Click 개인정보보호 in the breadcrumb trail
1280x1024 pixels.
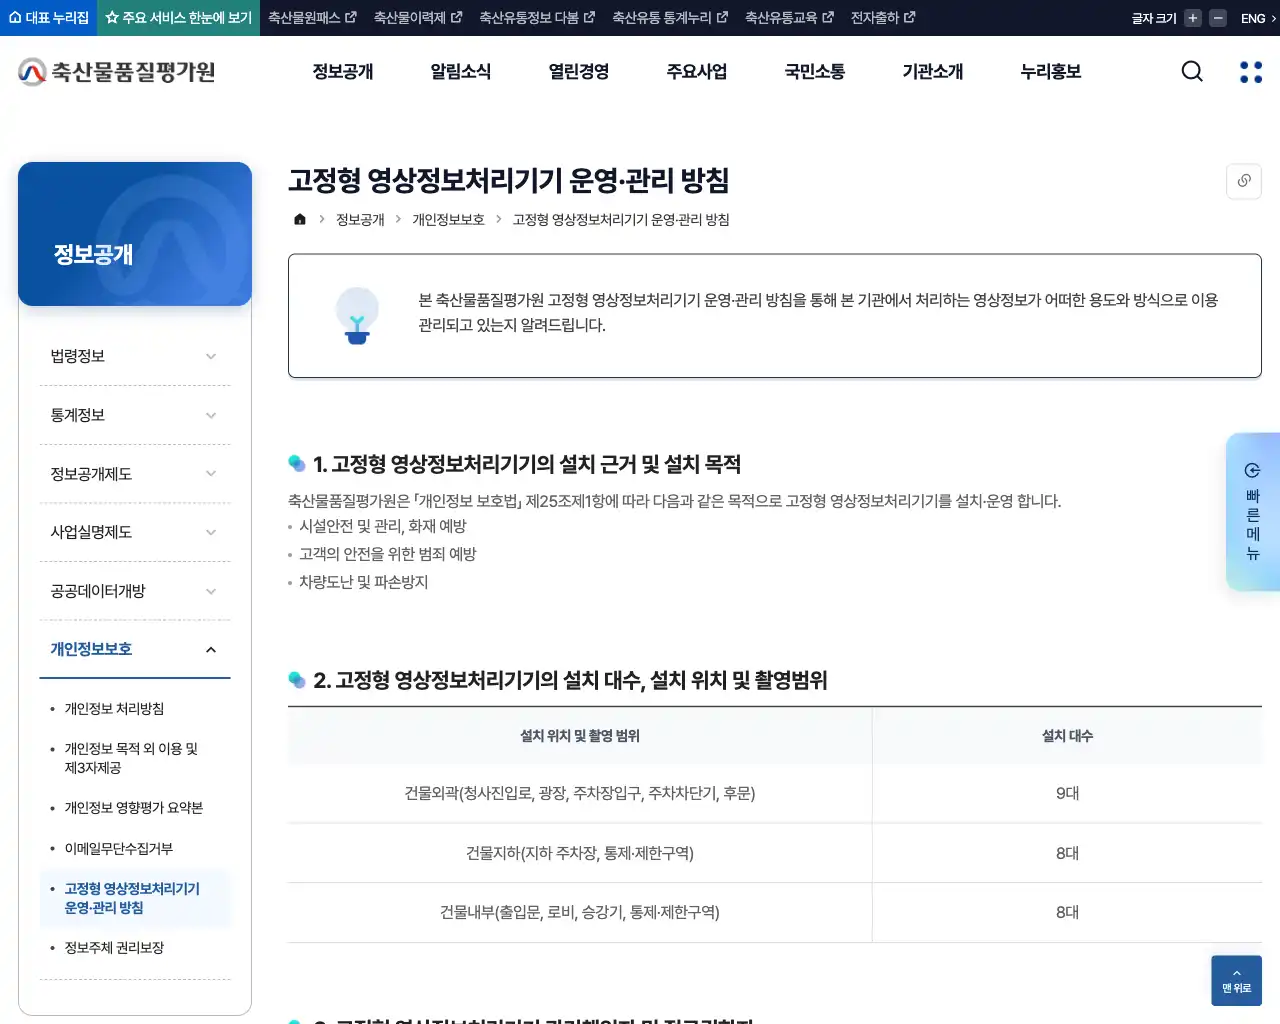(448, 219)
